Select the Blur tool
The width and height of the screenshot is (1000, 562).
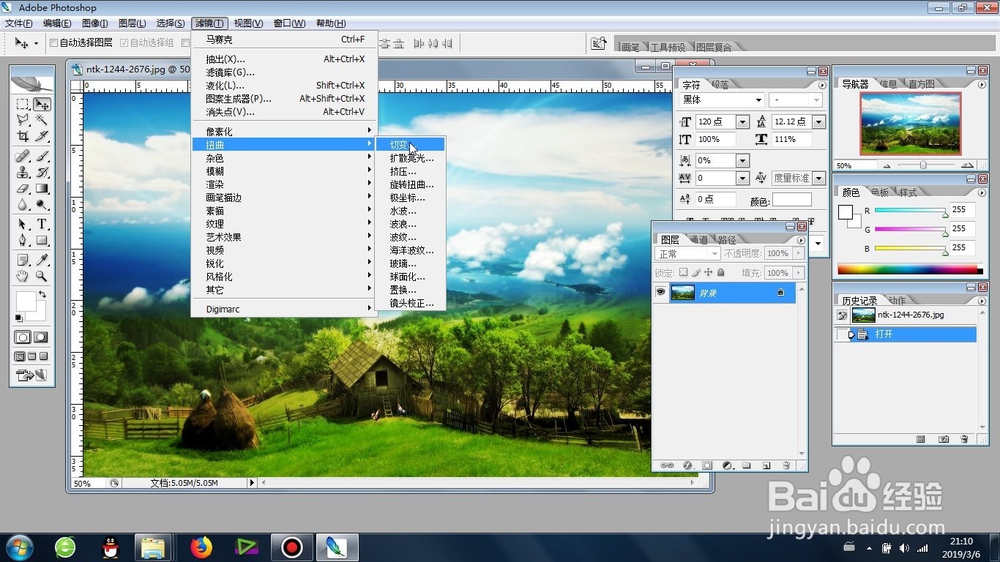pyautogui.click(x=23, y=205)
